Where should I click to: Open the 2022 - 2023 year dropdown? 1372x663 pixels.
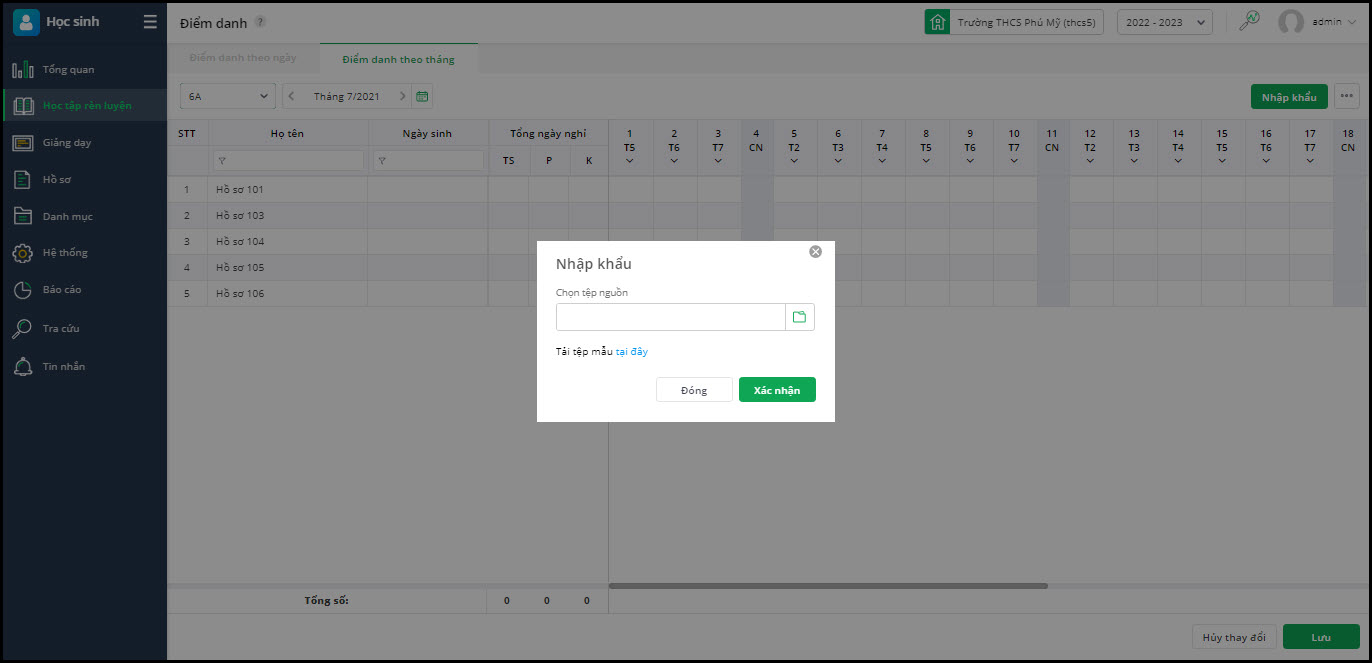coord(1164,22)
